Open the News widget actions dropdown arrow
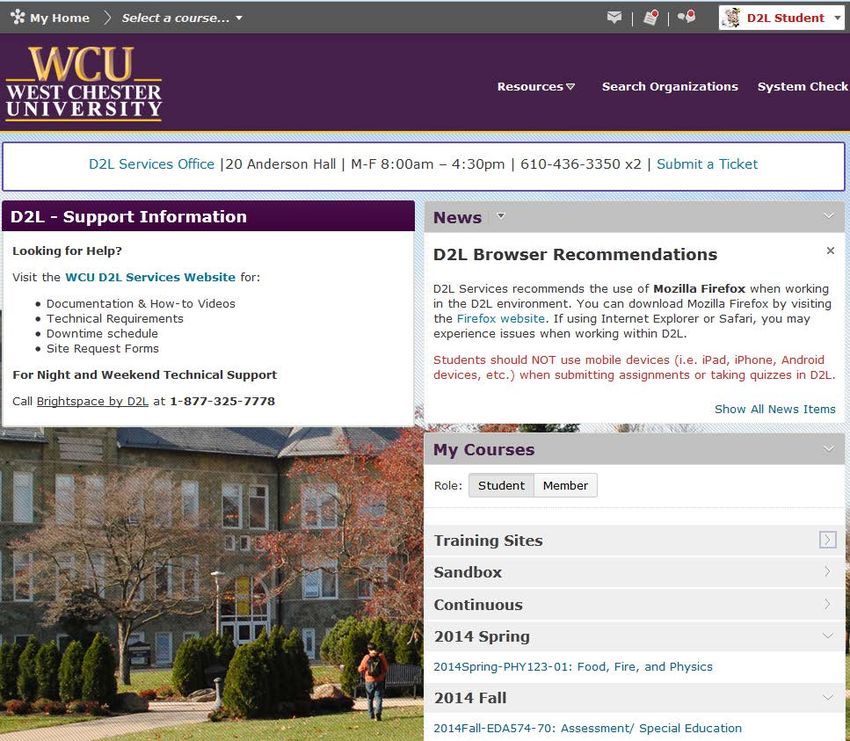The height and width of the screenshot is (741, 850). tap(501, 216)
